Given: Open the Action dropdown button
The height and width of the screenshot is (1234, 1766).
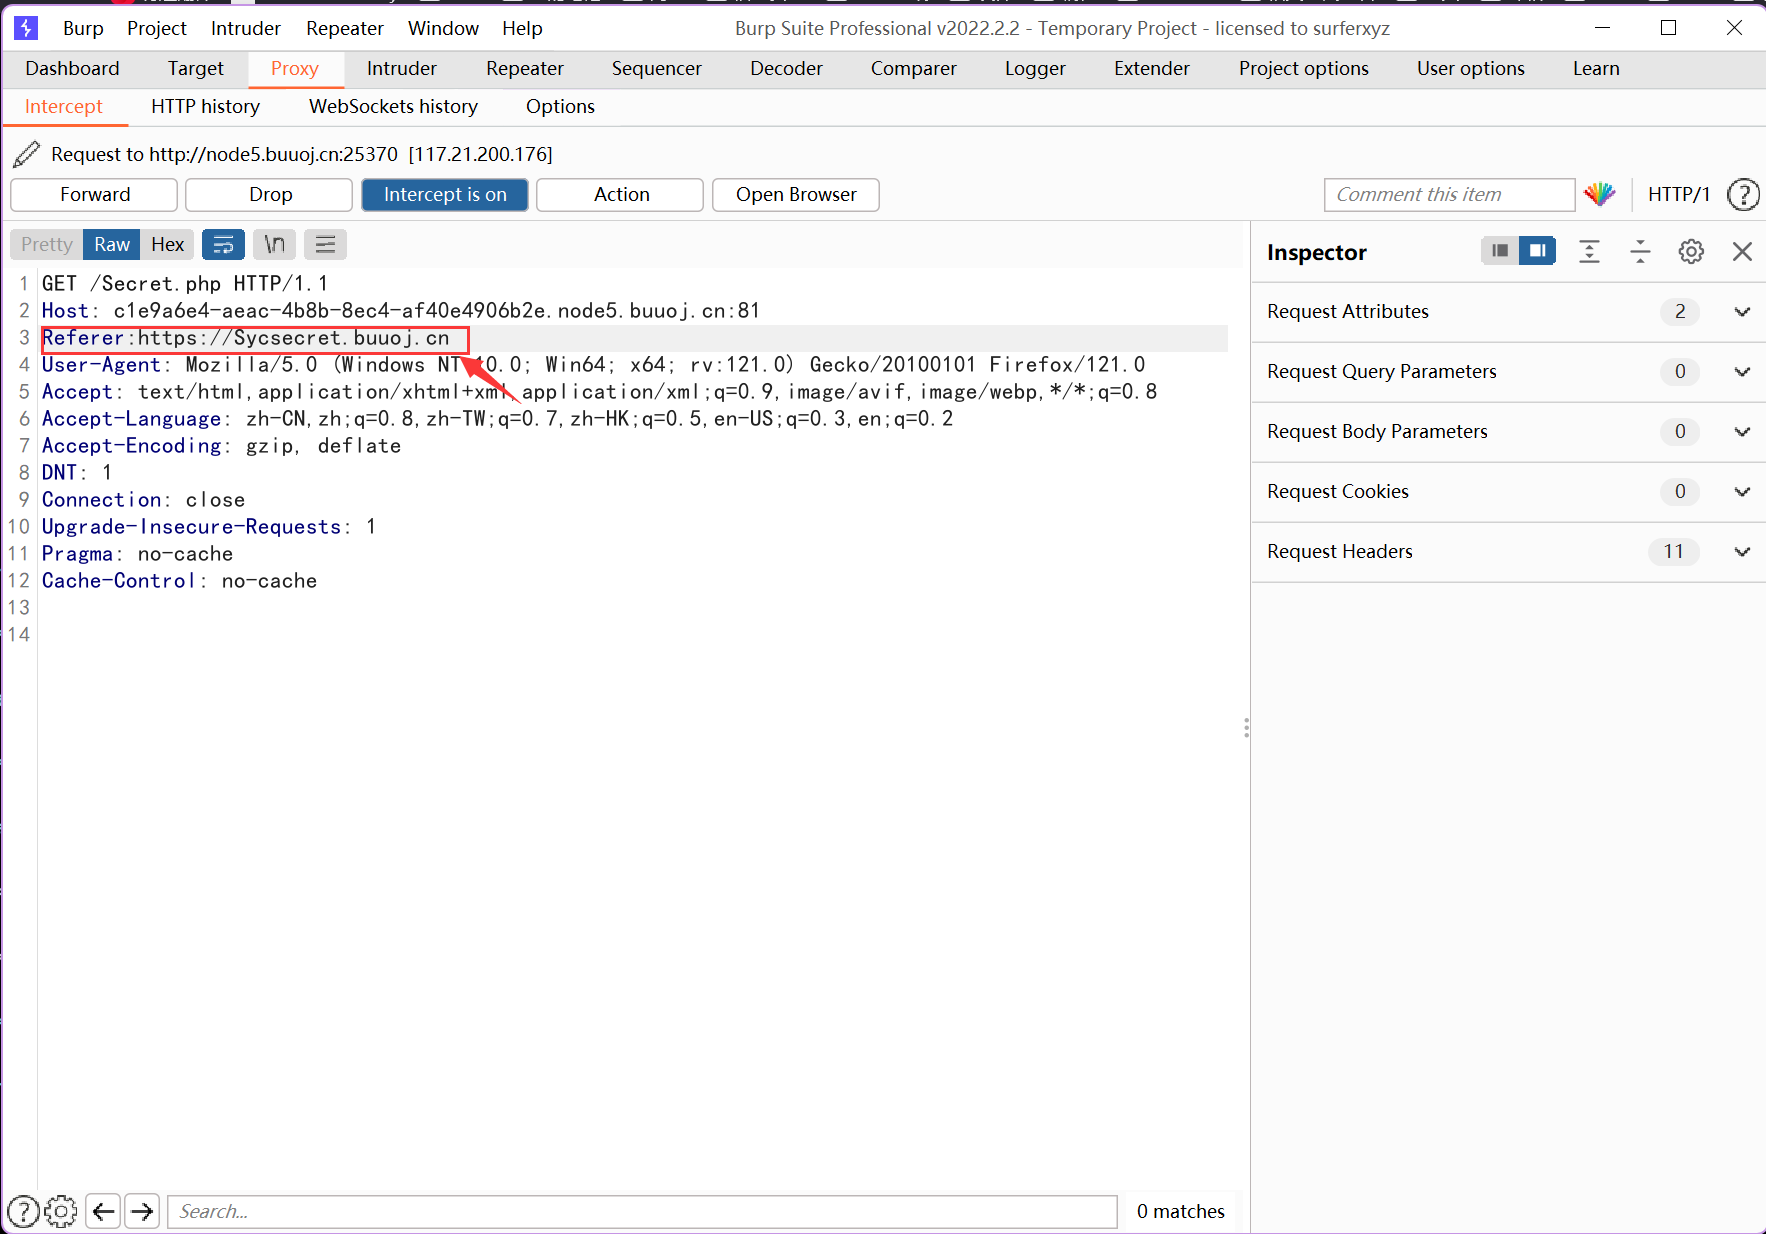Looking at the screenshot, I should tap(620, 195).
